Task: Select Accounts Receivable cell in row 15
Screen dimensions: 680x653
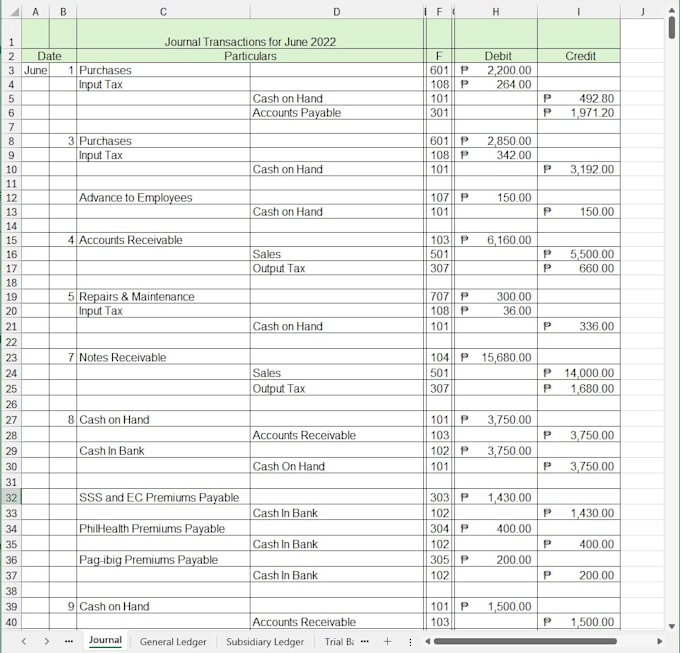Action: click(163, 240)
